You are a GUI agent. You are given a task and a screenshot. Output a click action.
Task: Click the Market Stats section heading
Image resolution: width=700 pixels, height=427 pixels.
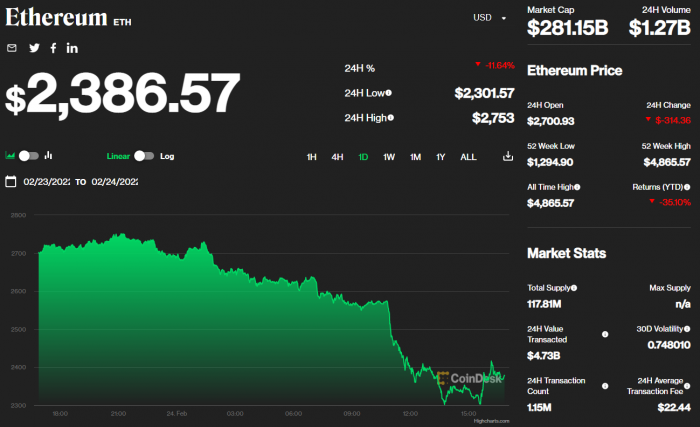[x=566, y=253]
